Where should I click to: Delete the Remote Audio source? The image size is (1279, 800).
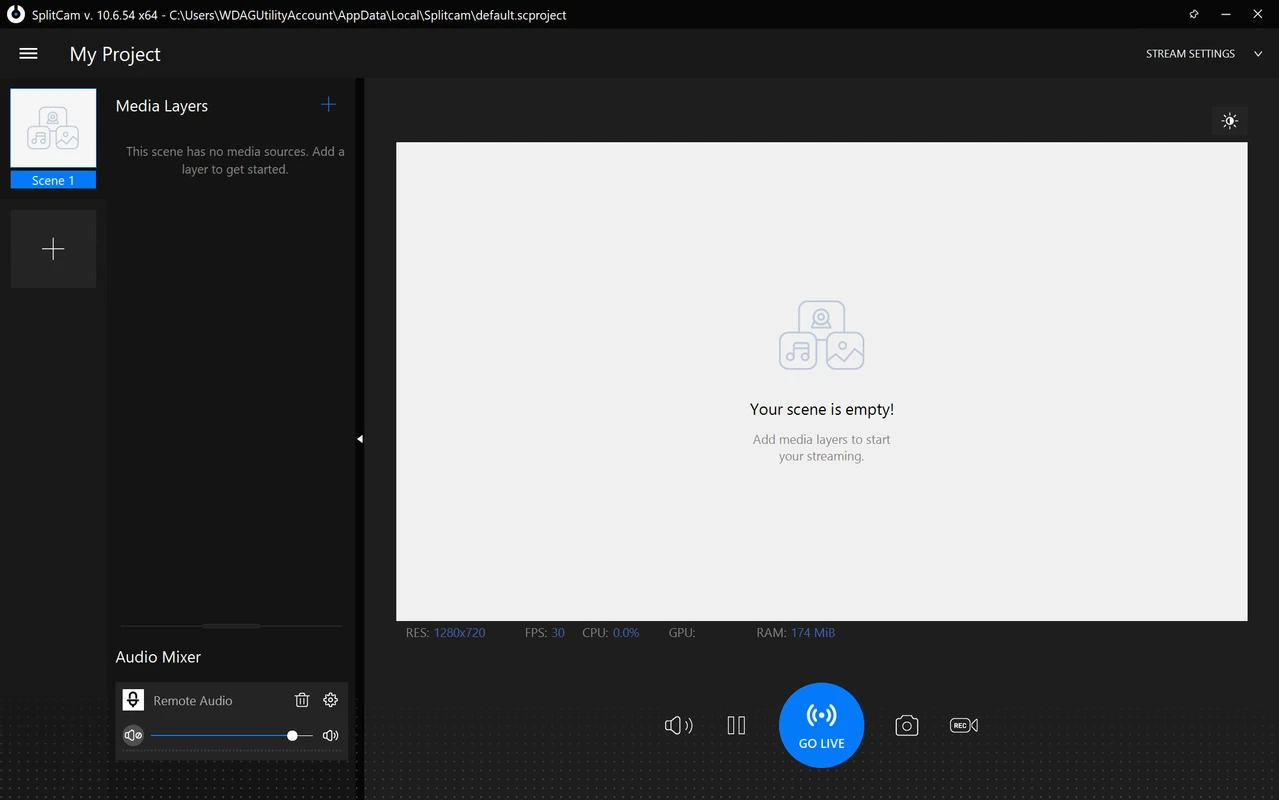pyautogui.click(x=302, y=700)
